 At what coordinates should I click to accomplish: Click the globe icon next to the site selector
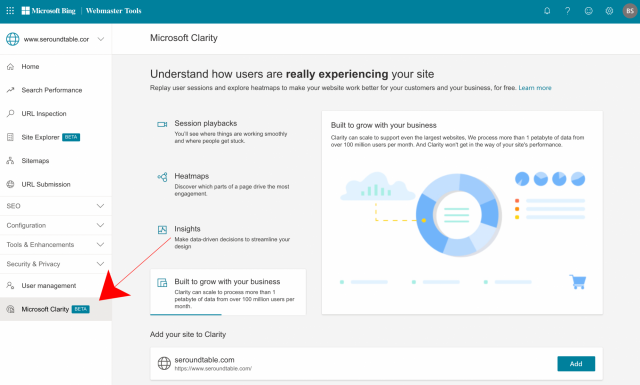point(12,39)
